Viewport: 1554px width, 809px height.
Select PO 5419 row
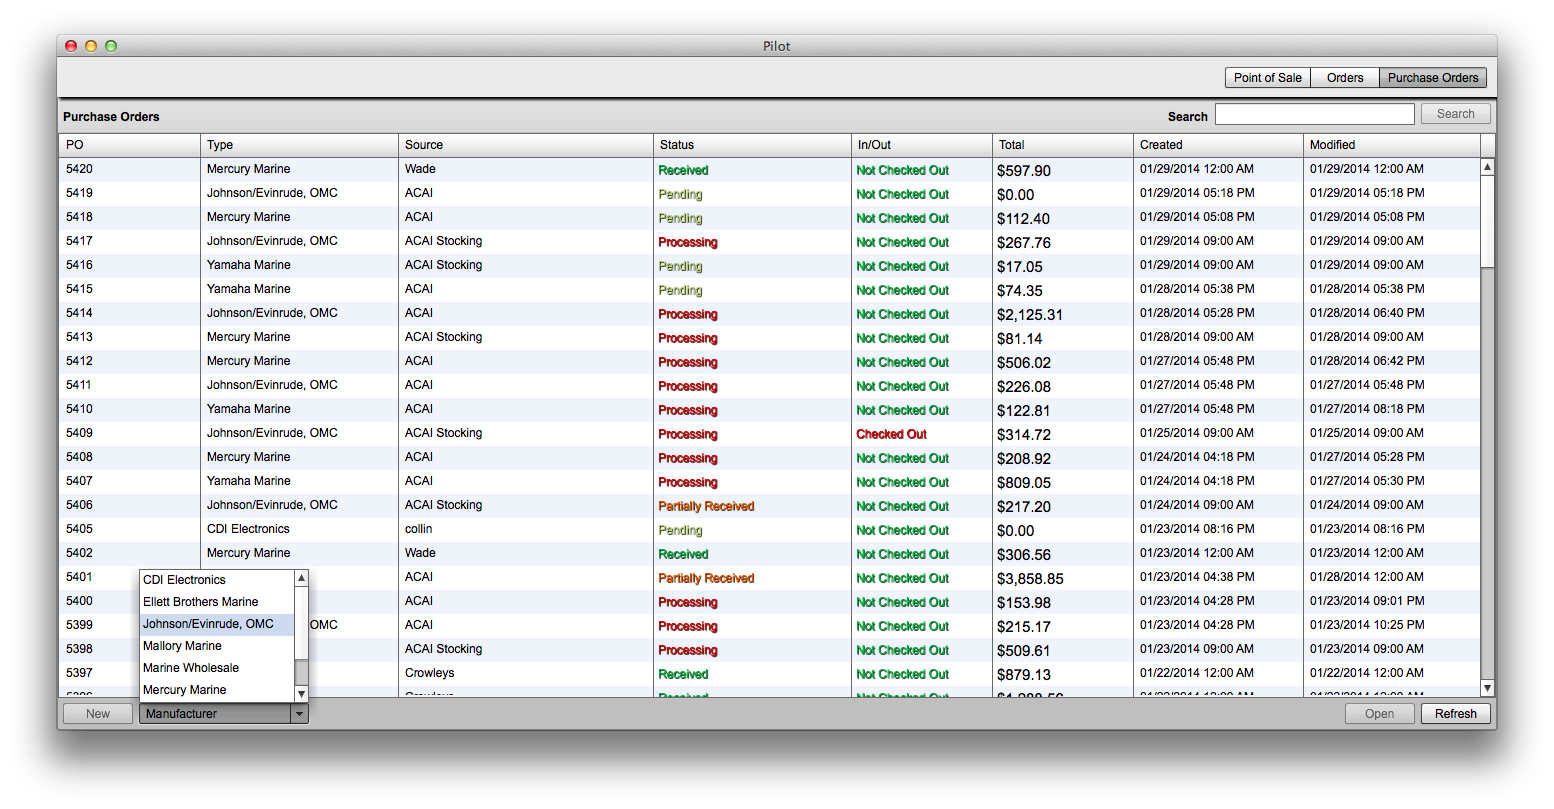coord(769,194)
